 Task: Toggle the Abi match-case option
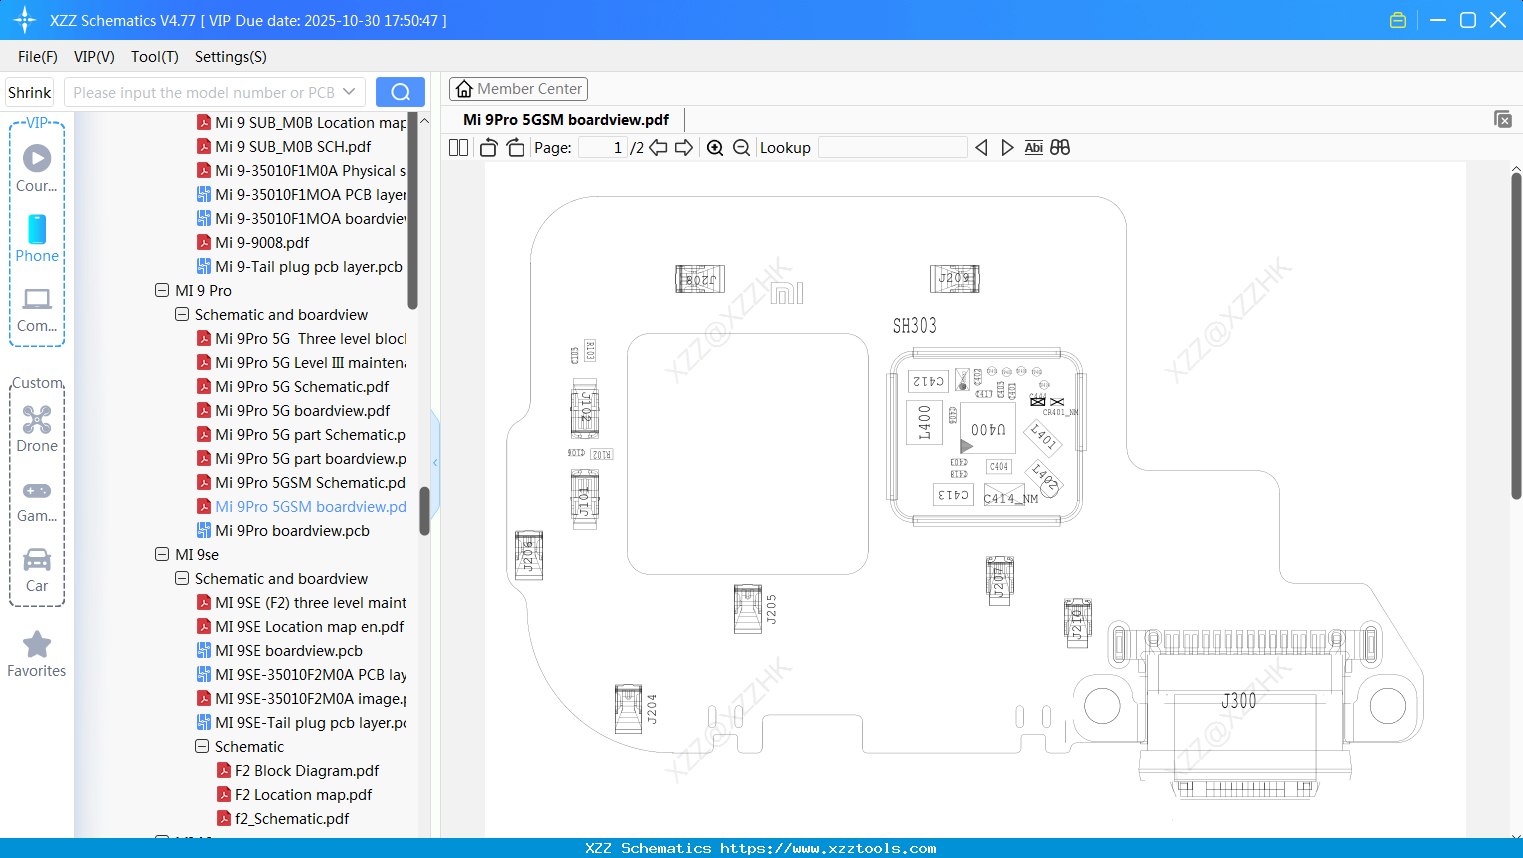coord(1034,148)
